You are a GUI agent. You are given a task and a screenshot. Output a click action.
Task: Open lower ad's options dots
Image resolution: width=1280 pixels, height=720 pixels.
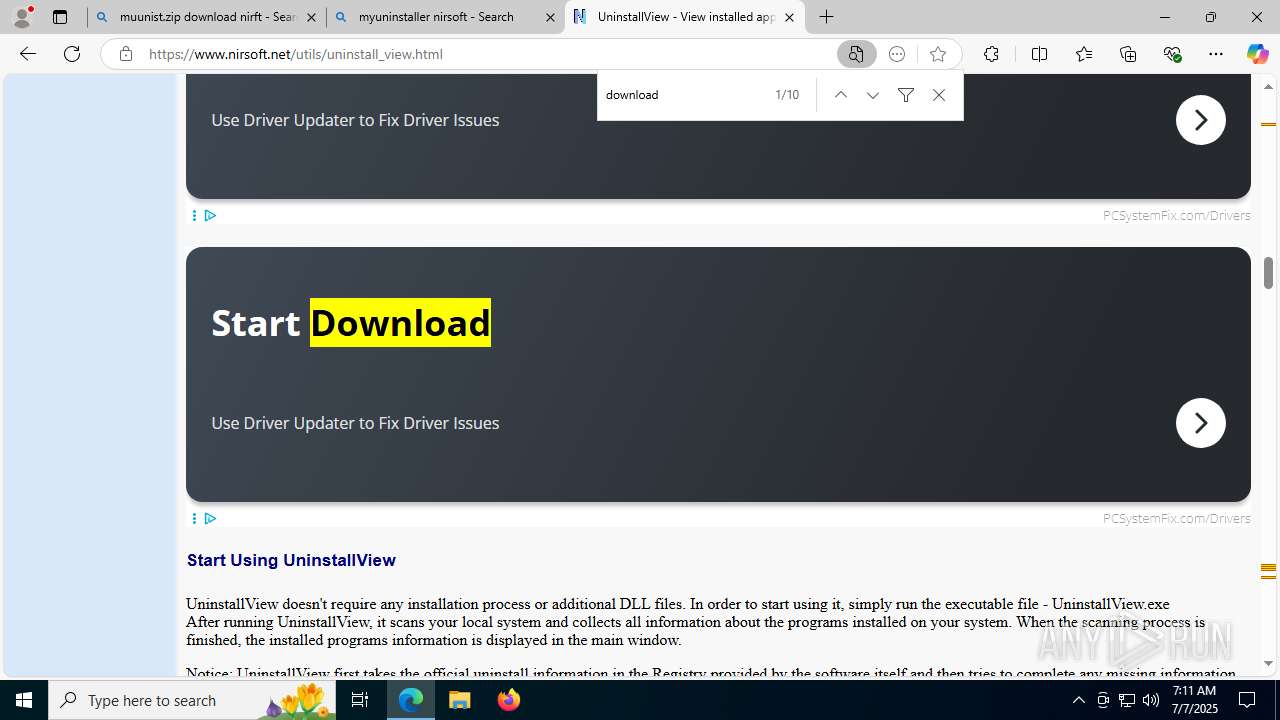coord(194,518)
